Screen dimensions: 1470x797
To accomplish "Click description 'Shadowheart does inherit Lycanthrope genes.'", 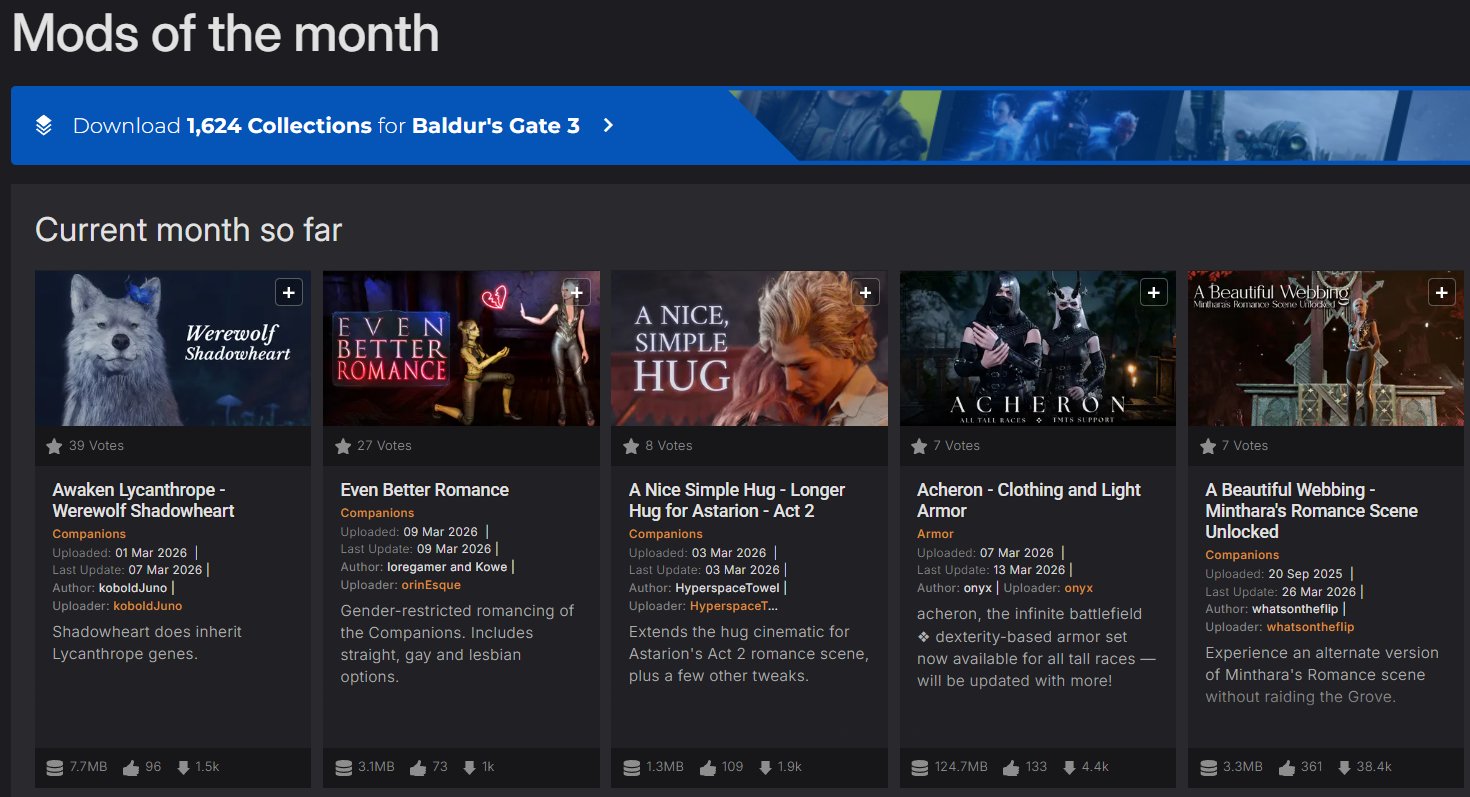I will (x=147, y=643).
